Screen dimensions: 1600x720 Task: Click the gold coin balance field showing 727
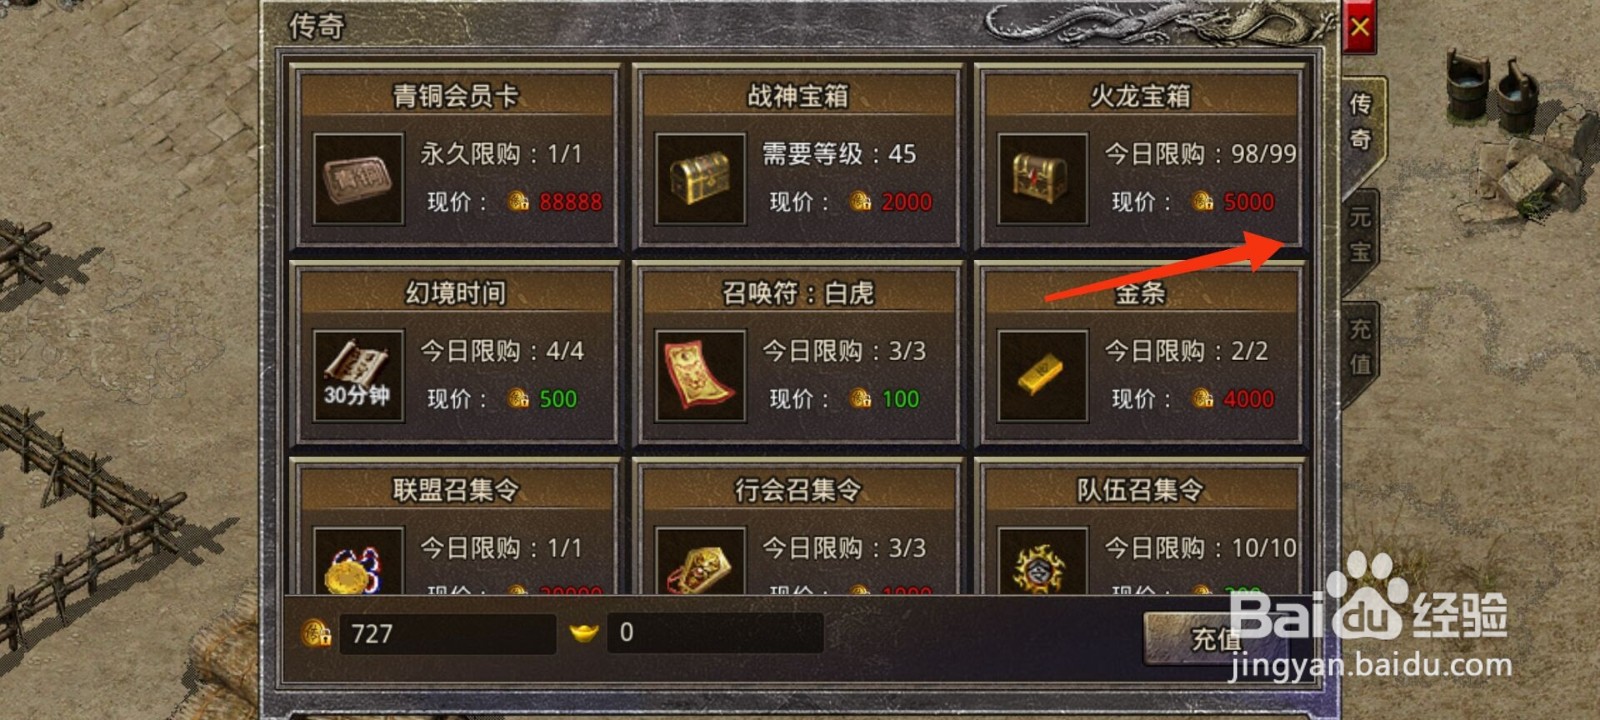(447, 633)
